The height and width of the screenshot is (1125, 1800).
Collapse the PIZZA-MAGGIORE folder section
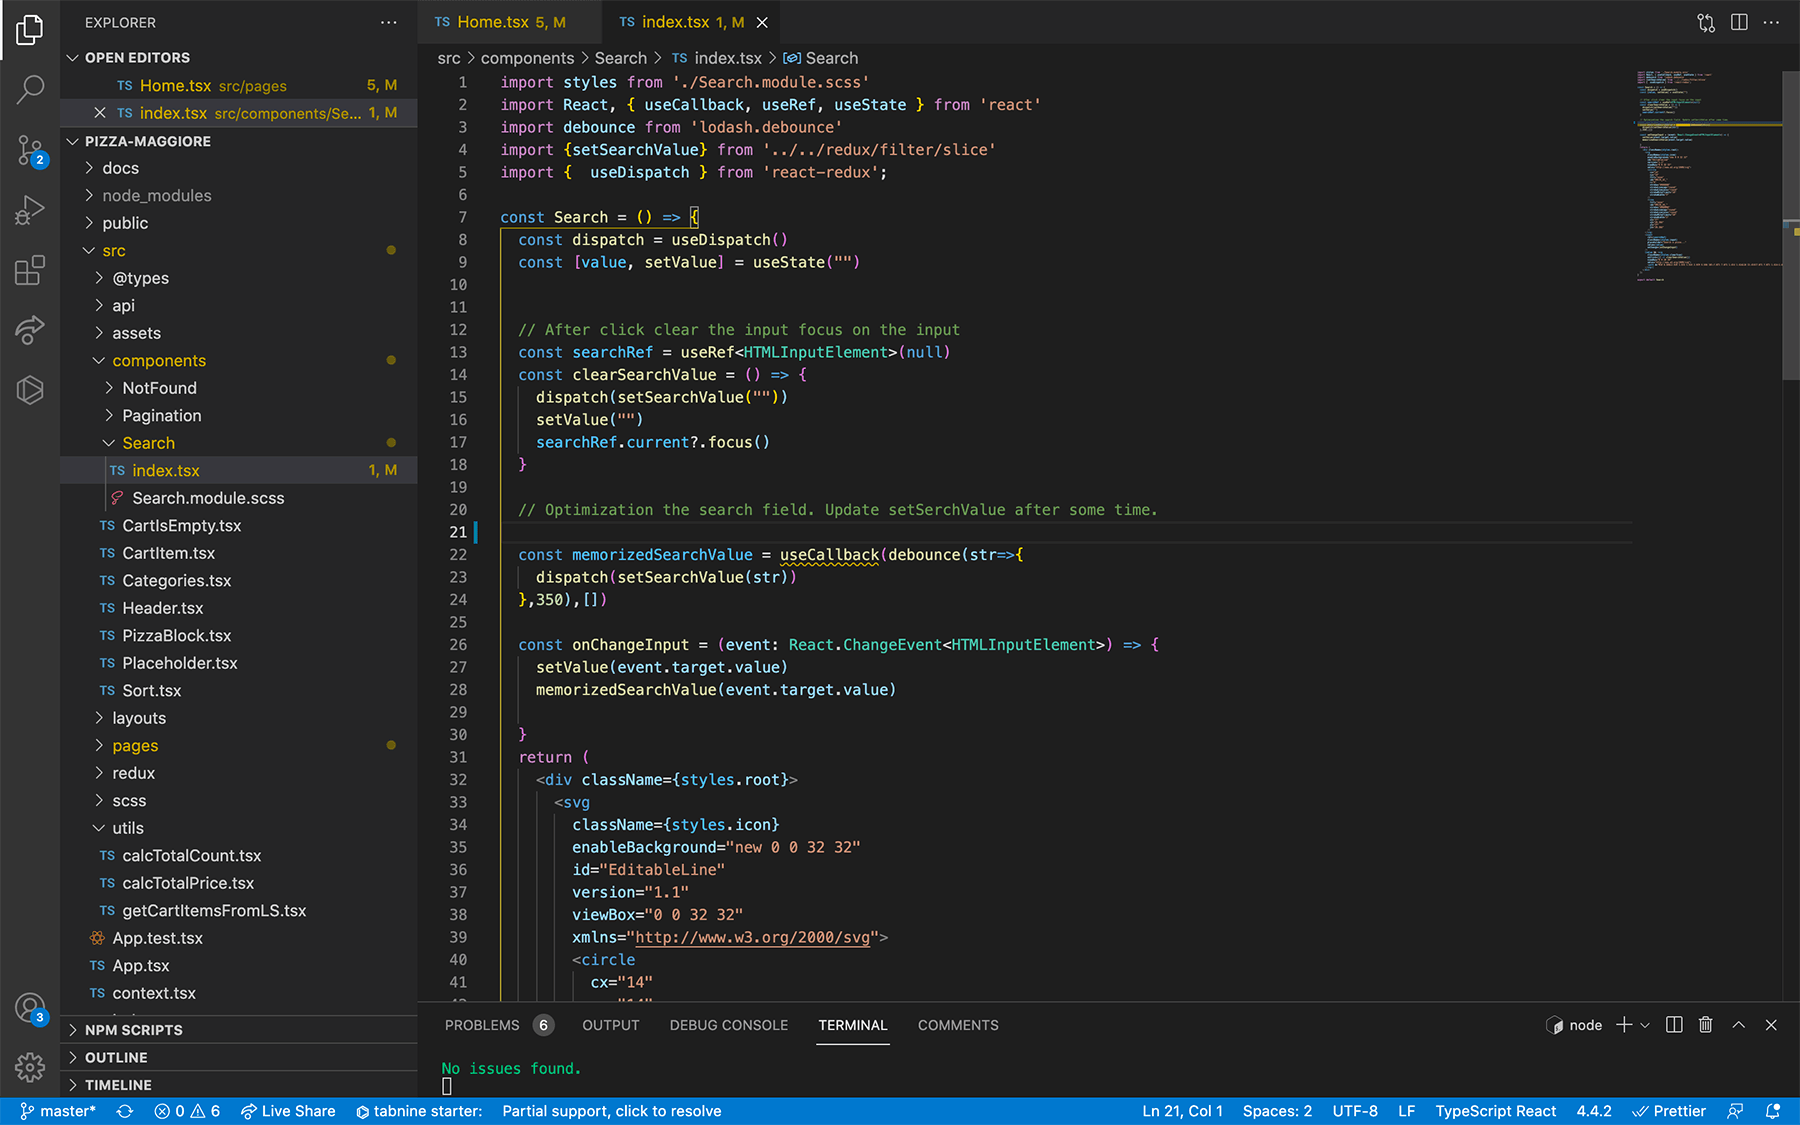(239, 141)
